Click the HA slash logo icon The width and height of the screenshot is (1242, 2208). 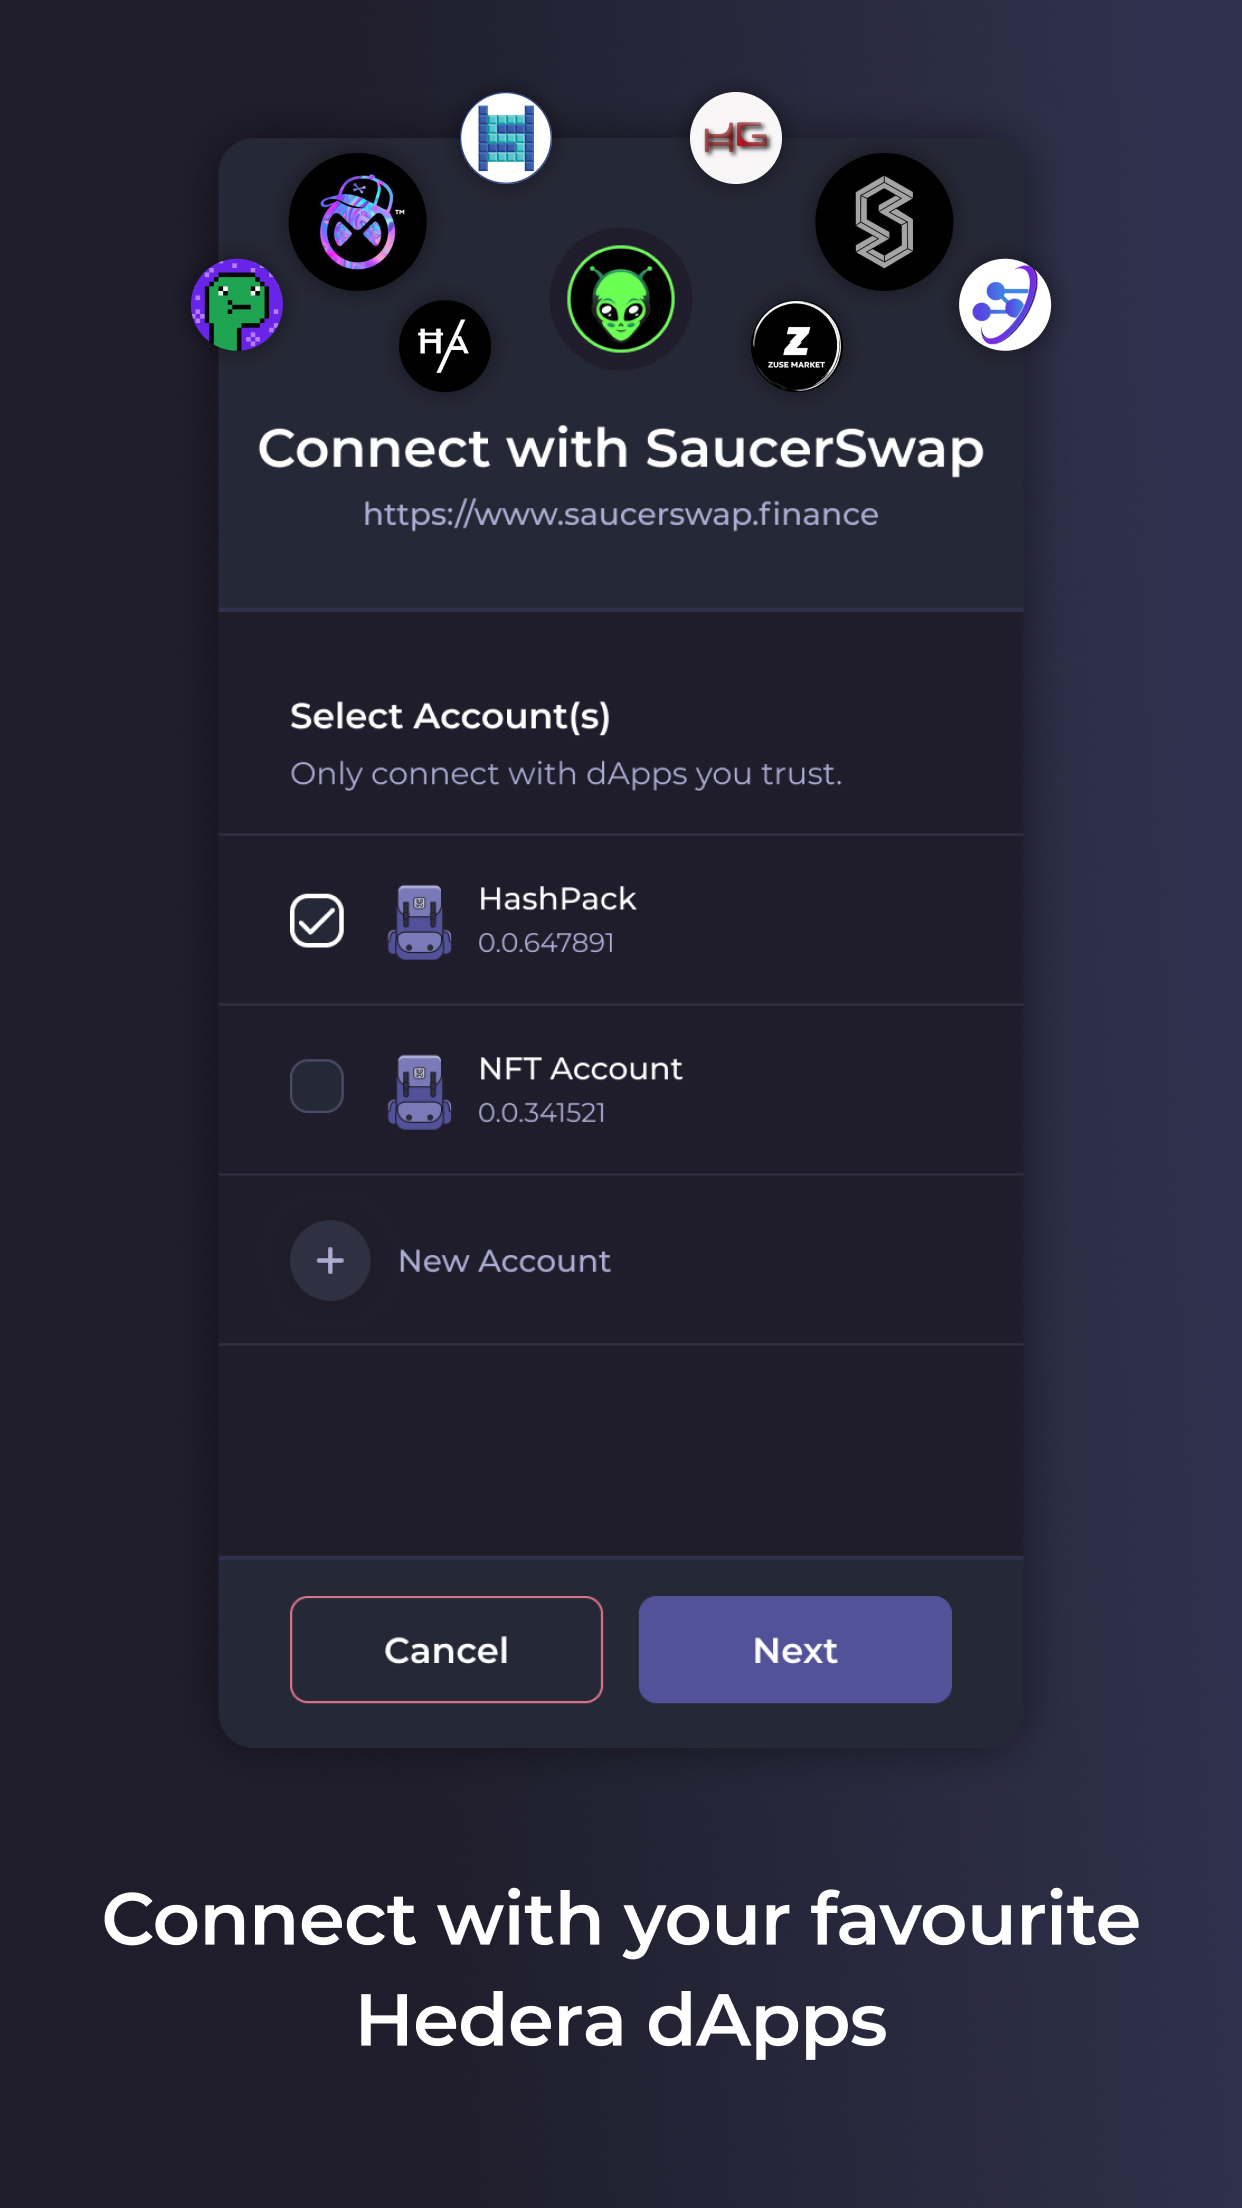[445, 346]
